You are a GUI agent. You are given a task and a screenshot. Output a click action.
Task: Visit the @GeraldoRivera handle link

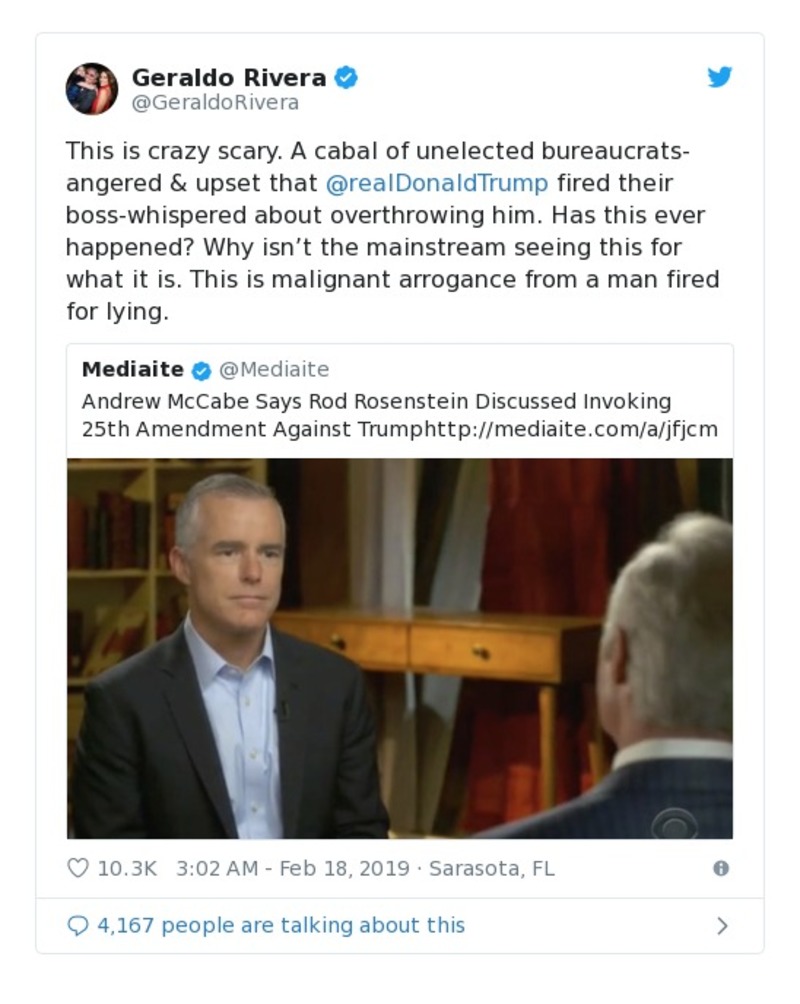[215, 103]
